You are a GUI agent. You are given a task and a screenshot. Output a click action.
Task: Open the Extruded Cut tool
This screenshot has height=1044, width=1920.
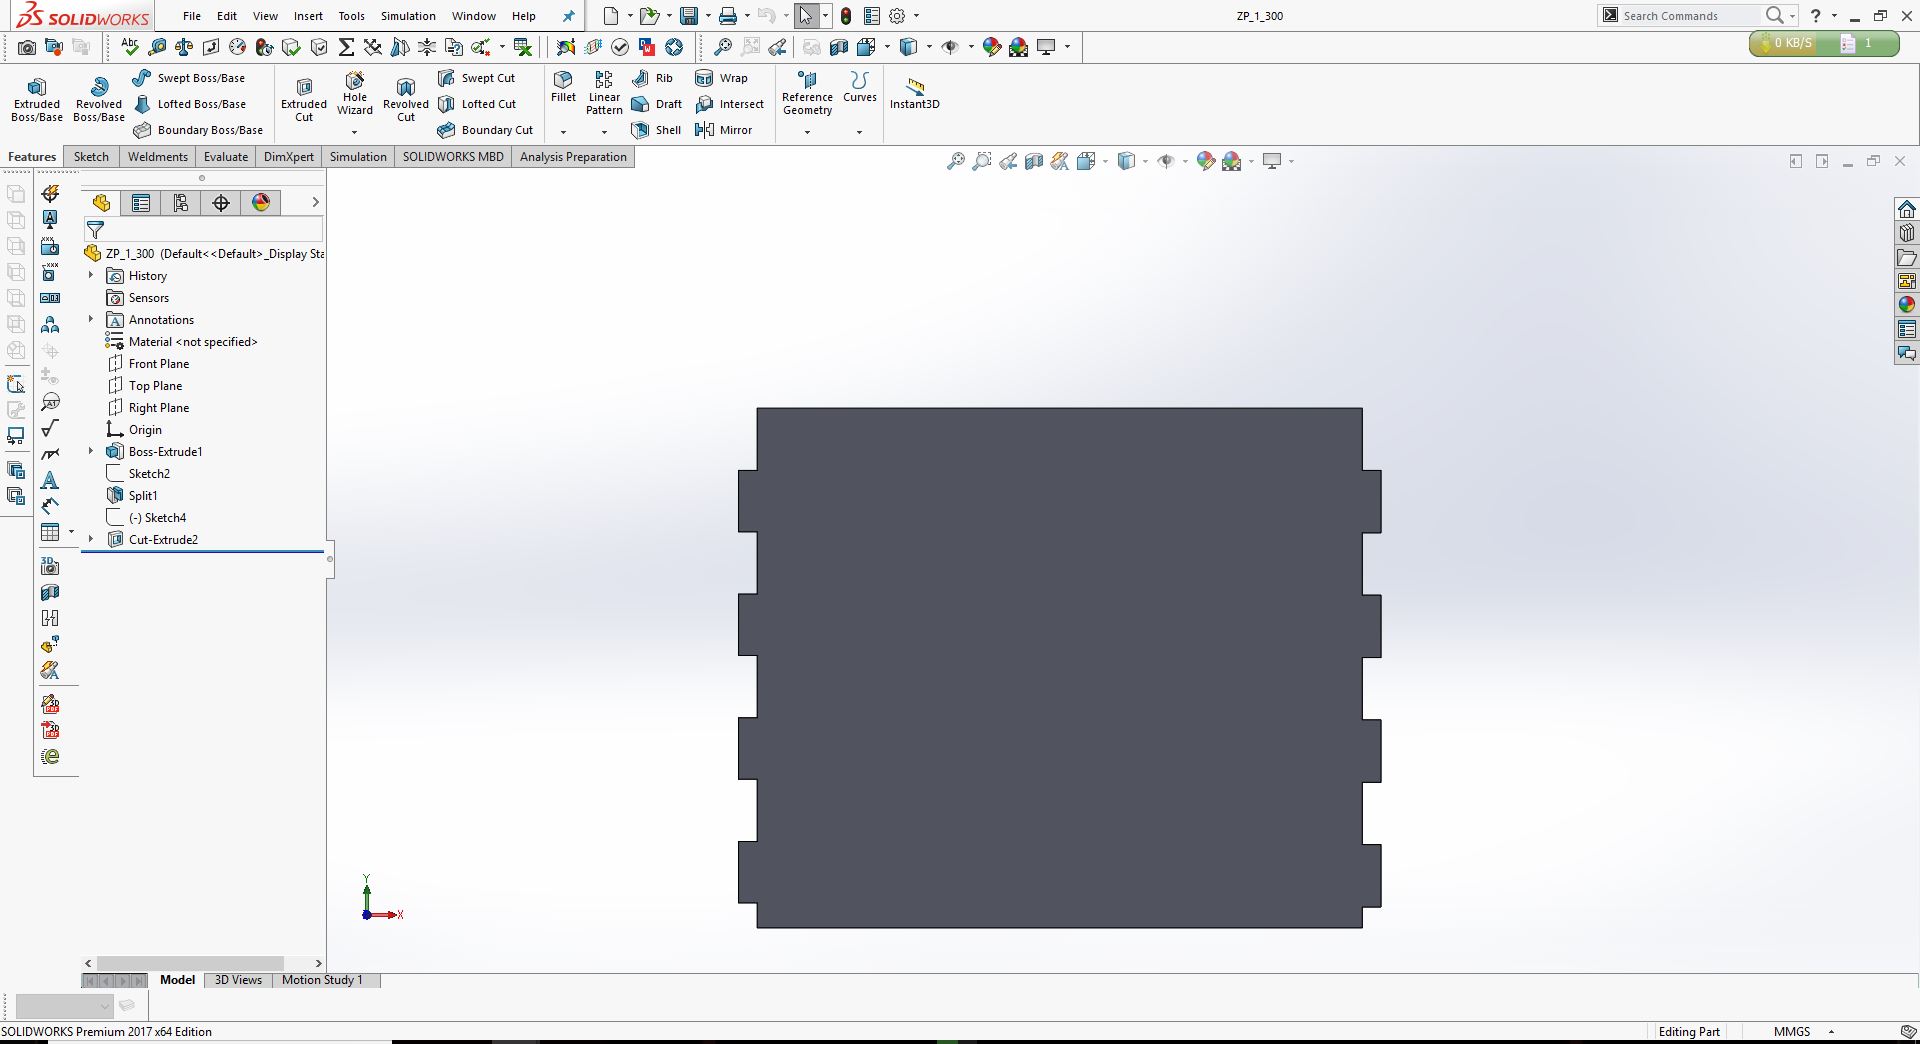pos(304,99)
